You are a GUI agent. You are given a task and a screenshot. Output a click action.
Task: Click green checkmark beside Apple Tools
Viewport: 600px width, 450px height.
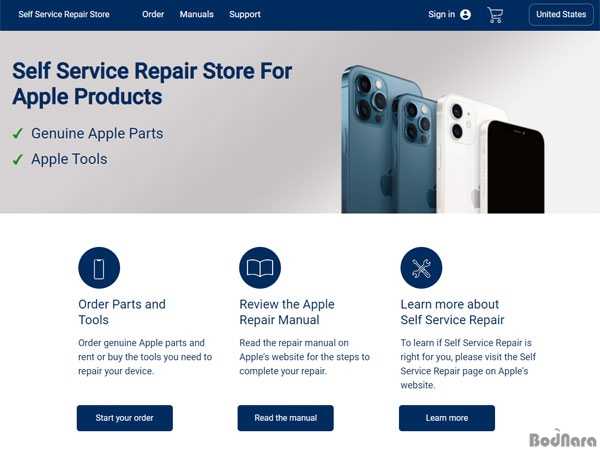[x=18, y=159]
